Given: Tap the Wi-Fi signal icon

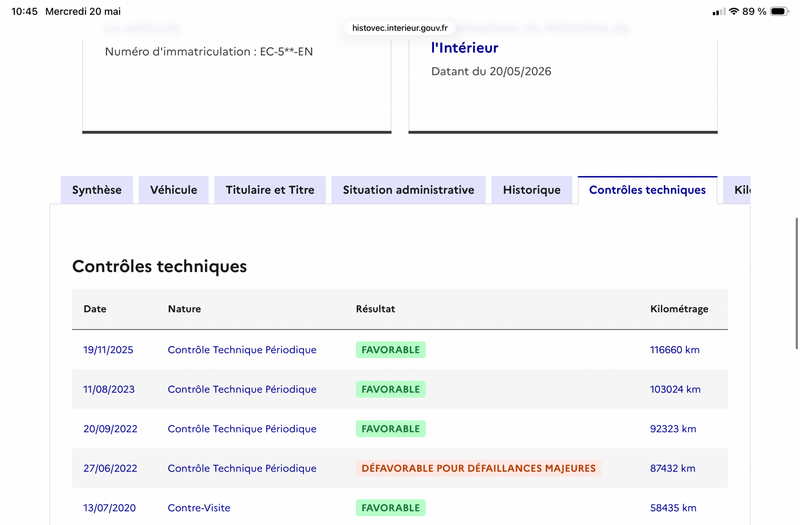Looking at the screenshot, I should [734, 11].
